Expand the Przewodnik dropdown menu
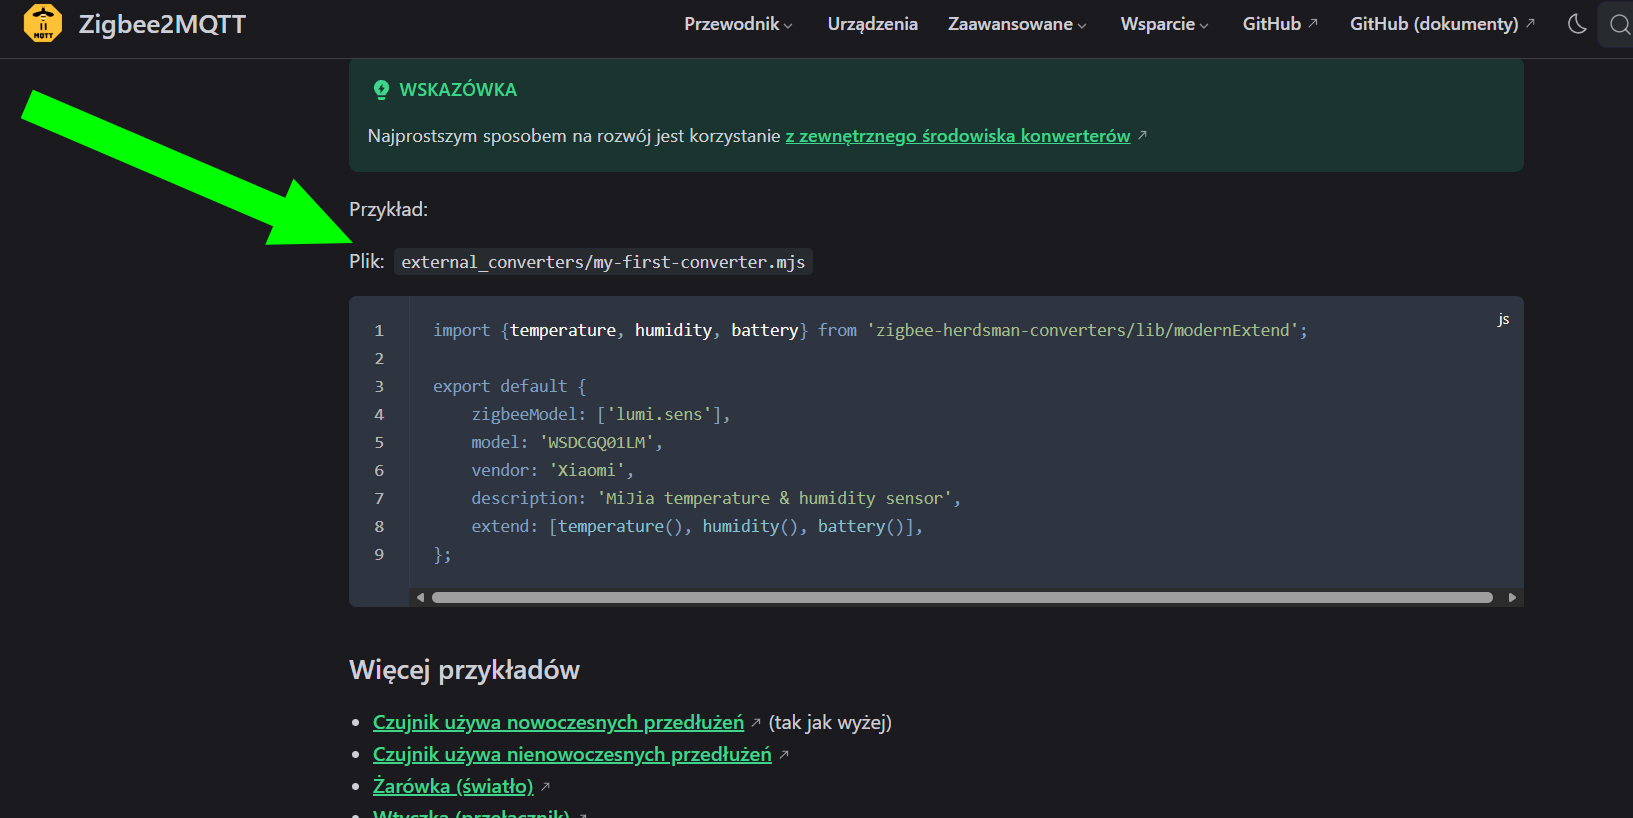Screen dimensions: 1633x818 [738, 24]
